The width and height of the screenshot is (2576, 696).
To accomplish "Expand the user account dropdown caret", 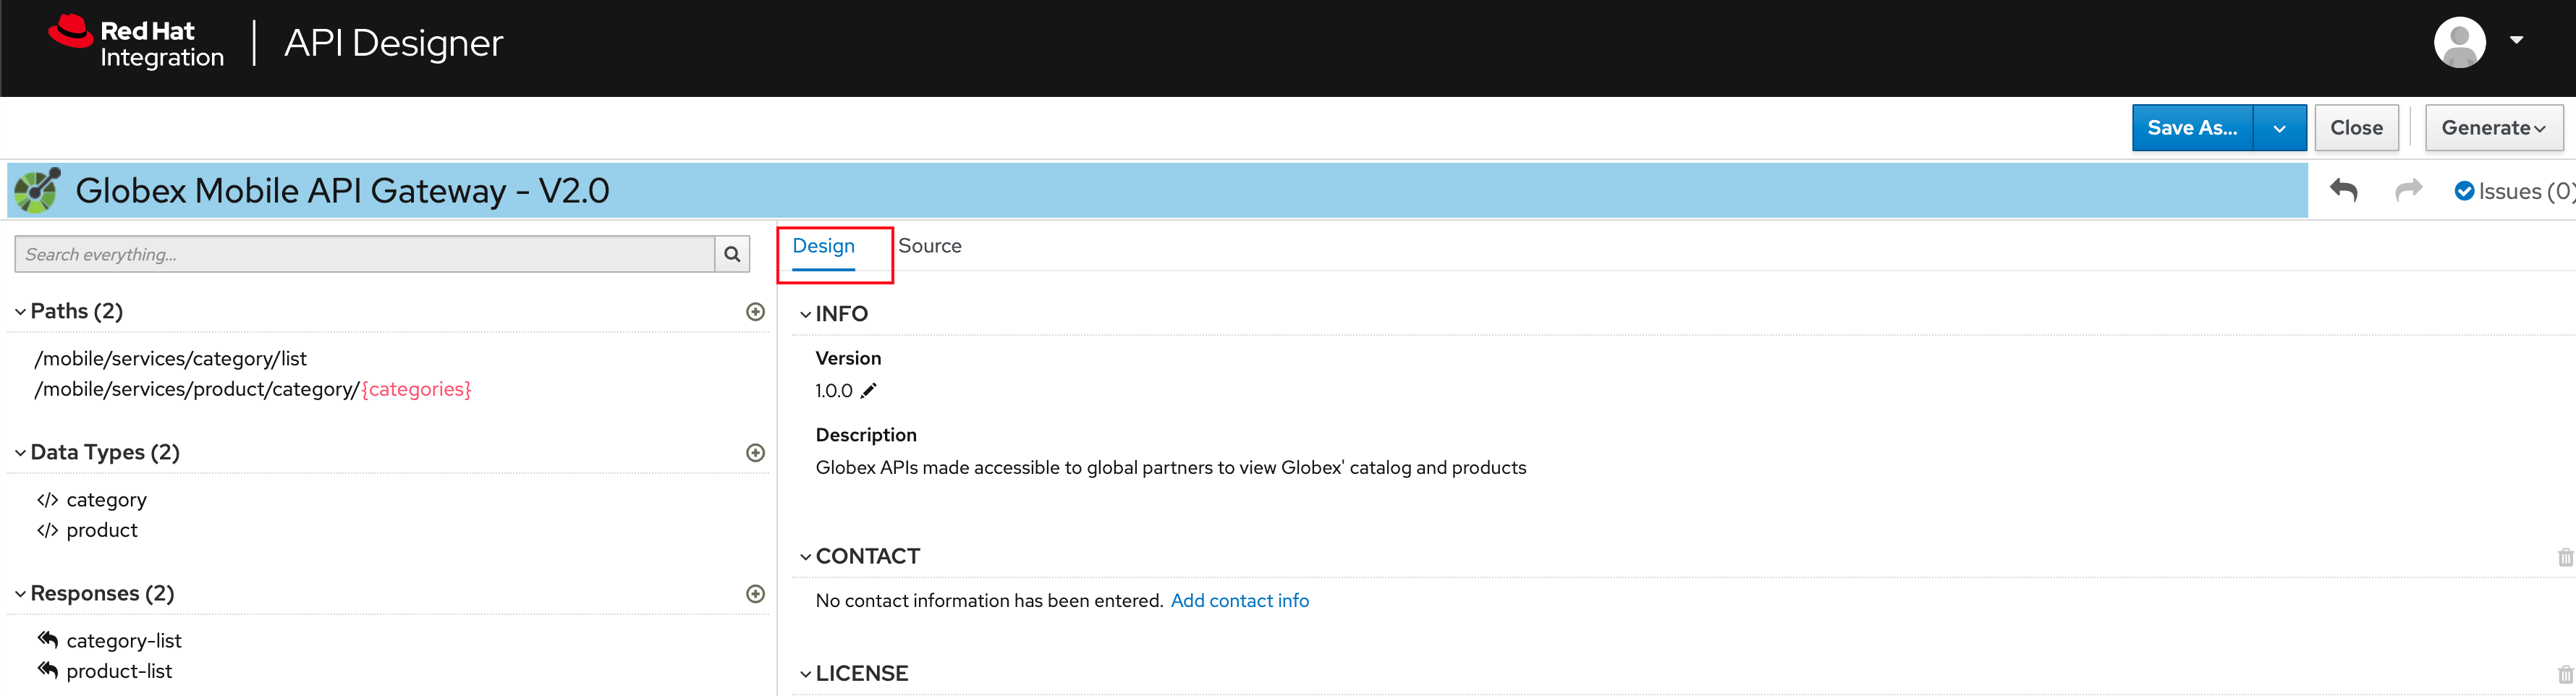I will (x=2516, y=40).
